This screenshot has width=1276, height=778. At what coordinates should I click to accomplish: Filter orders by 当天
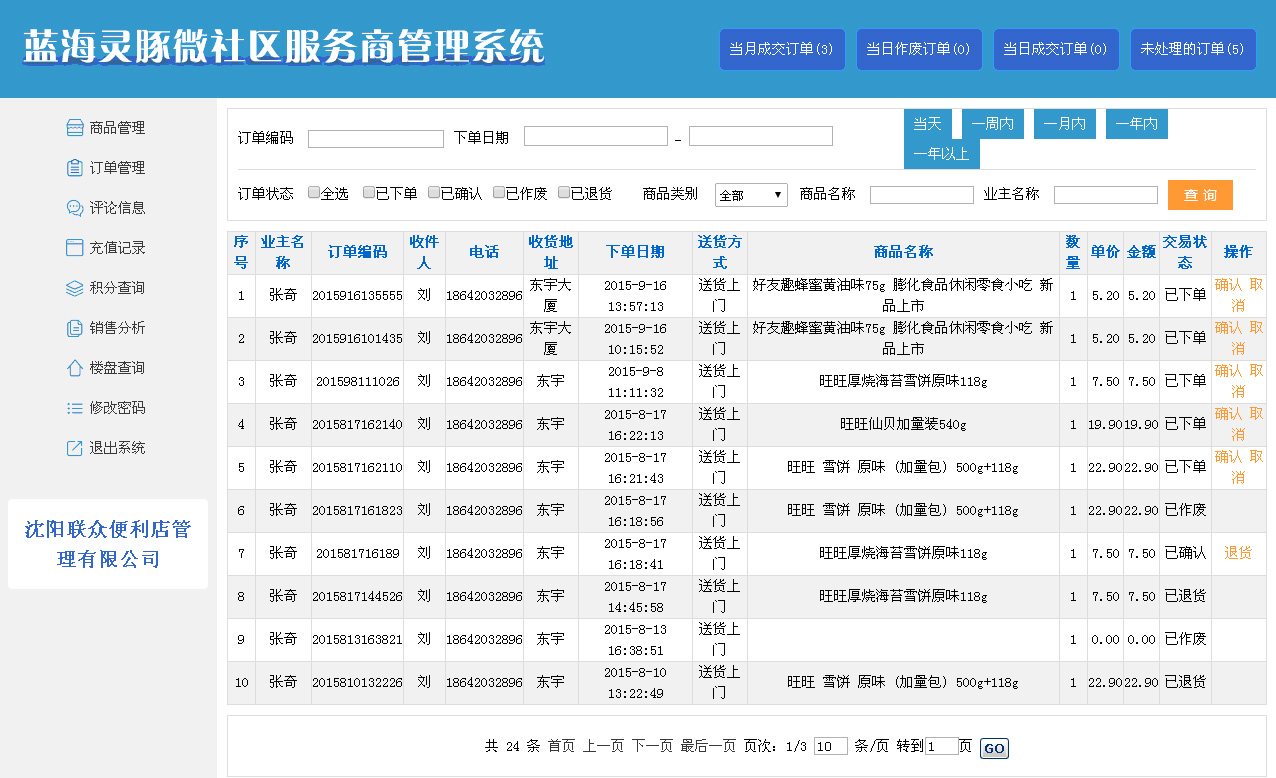pyautogui.click(x=927, y=124)
